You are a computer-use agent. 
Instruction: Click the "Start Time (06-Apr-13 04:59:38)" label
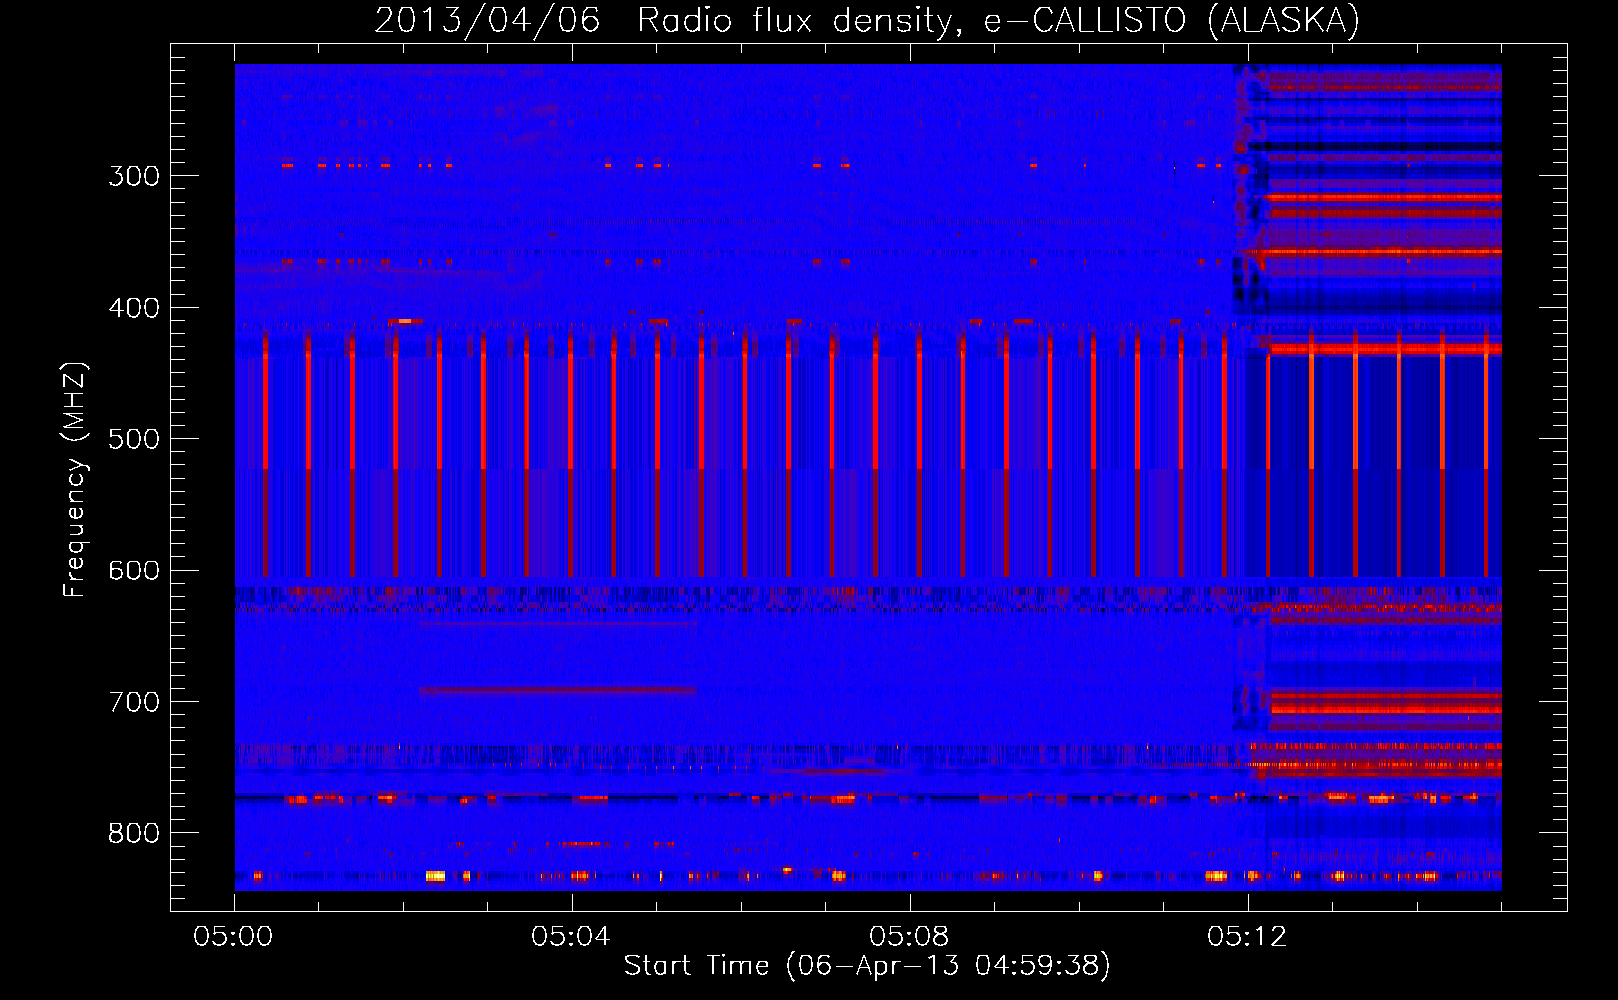tap(867, 965)
